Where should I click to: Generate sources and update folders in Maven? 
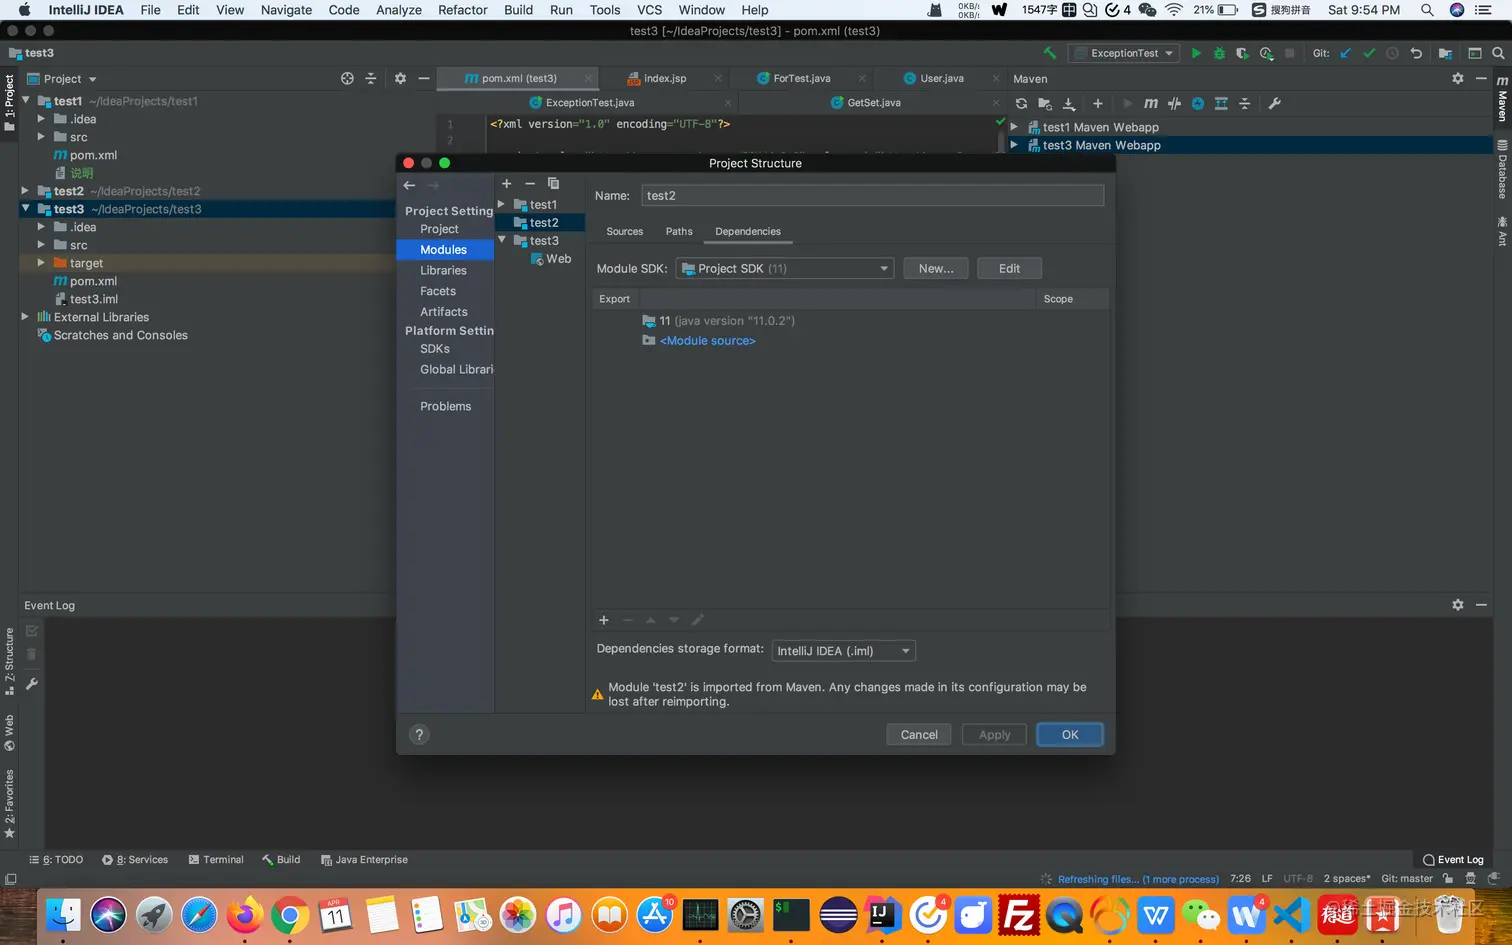(x=1045, y=103)
